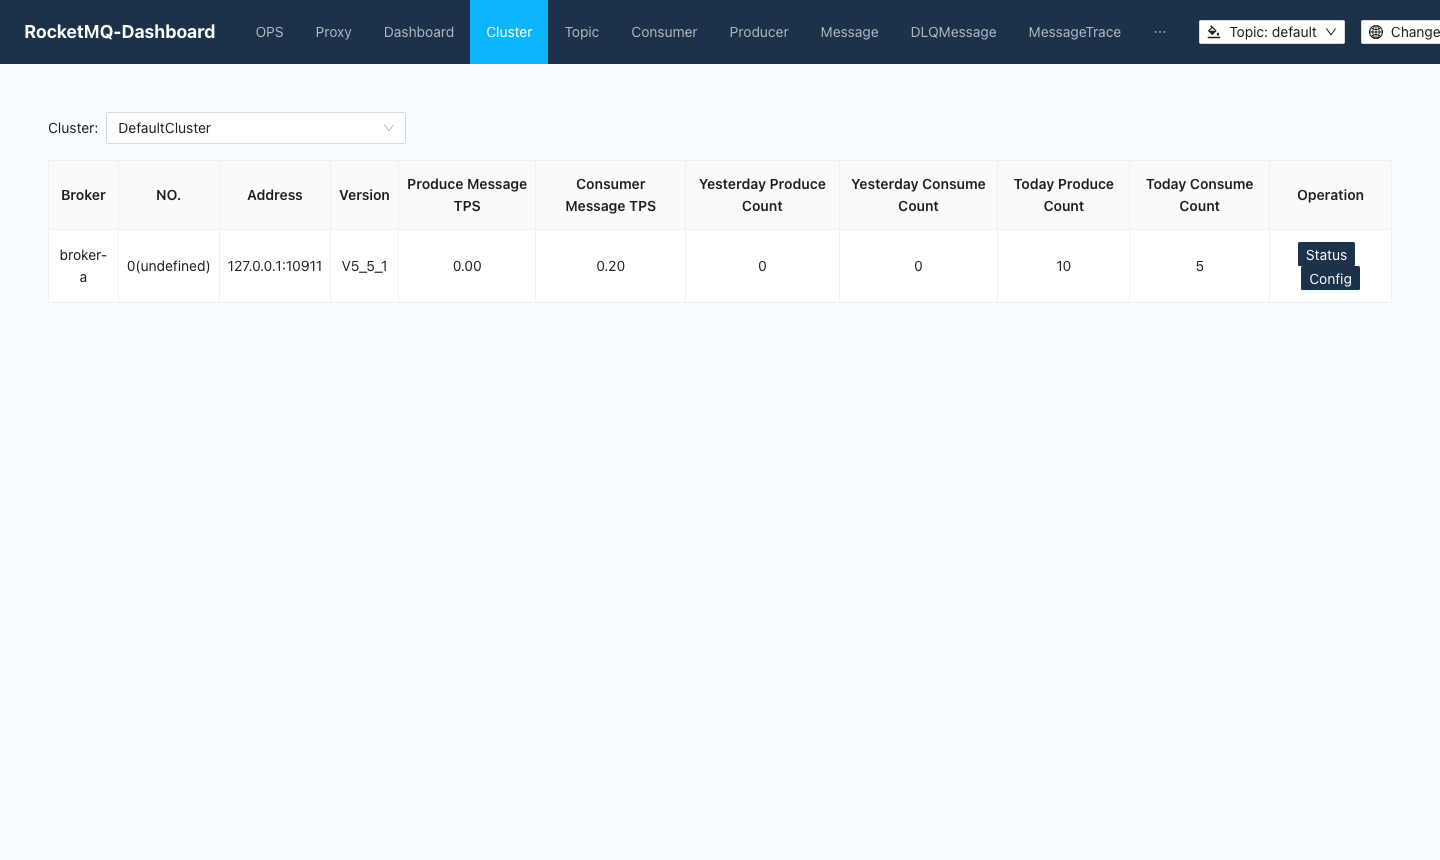Open the Producer page

click(x=758, y=32)
